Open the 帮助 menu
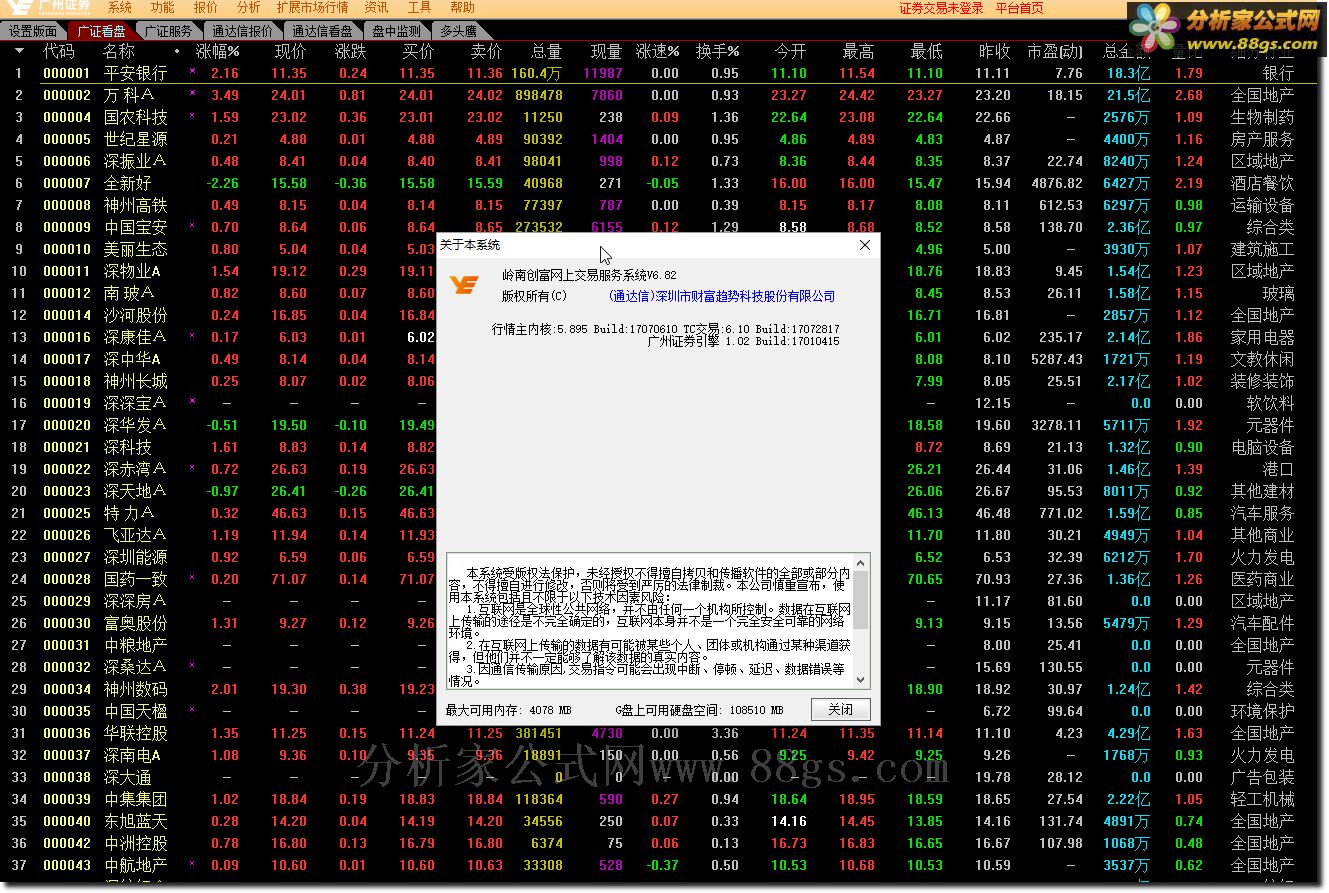The width and height of the screenshot is (1329, 893). 462,7
